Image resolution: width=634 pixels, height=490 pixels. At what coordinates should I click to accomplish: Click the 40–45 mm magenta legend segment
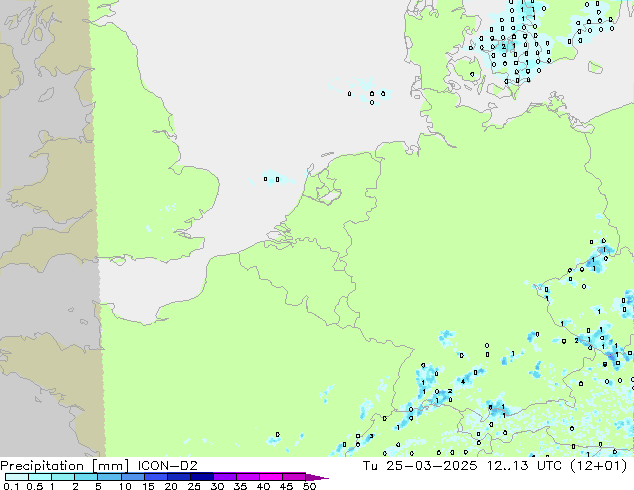click(271, 477)
